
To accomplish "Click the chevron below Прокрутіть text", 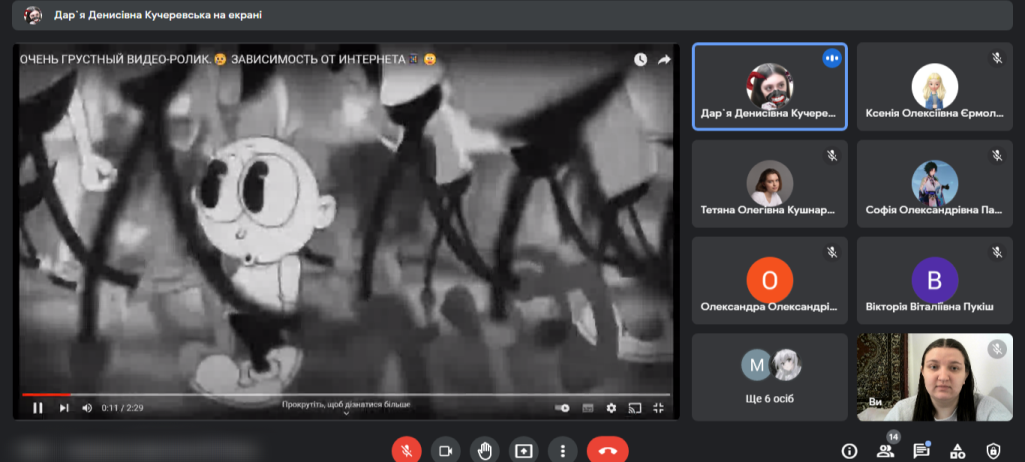I will [x=346, y=414].
